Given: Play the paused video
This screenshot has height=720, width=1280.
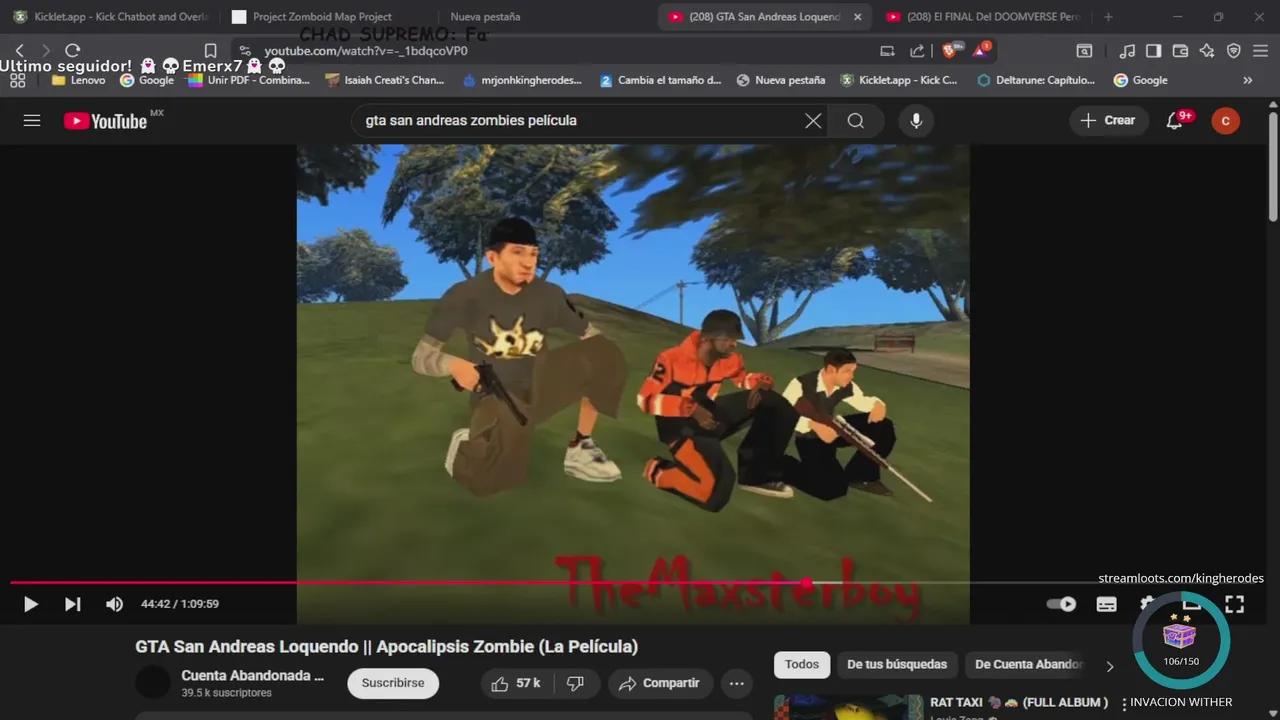Looking at the screenshot, I should [x=31, y=604].
